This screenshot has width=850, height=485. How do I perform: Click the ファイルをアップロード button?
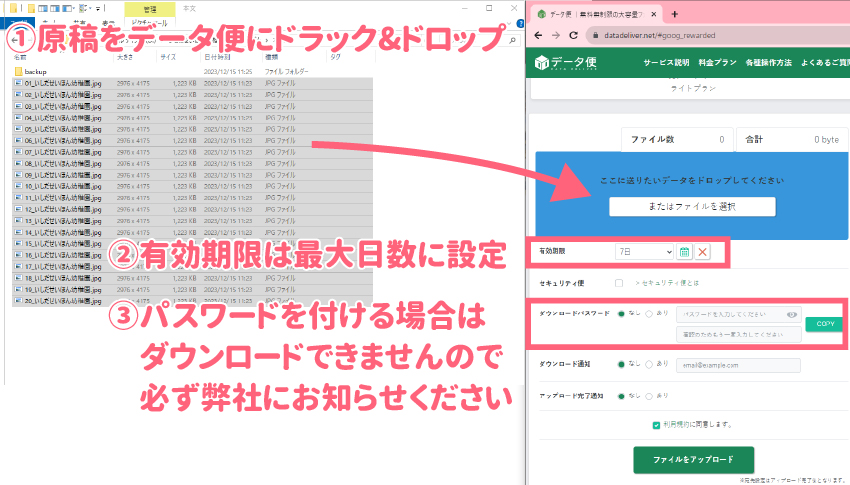tap(693, 460)
